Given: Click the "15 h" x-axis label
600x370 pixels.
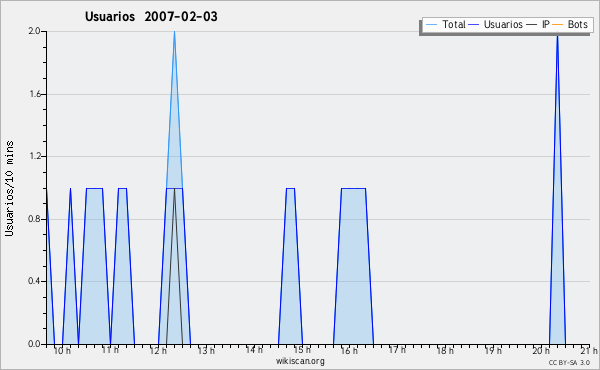Looking at the screenshot, I should 302,350.
